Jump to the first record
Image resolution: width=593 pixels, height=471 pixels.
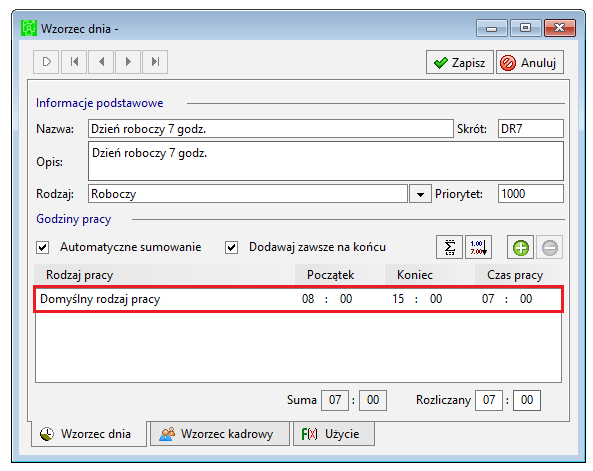pos(74,62)
